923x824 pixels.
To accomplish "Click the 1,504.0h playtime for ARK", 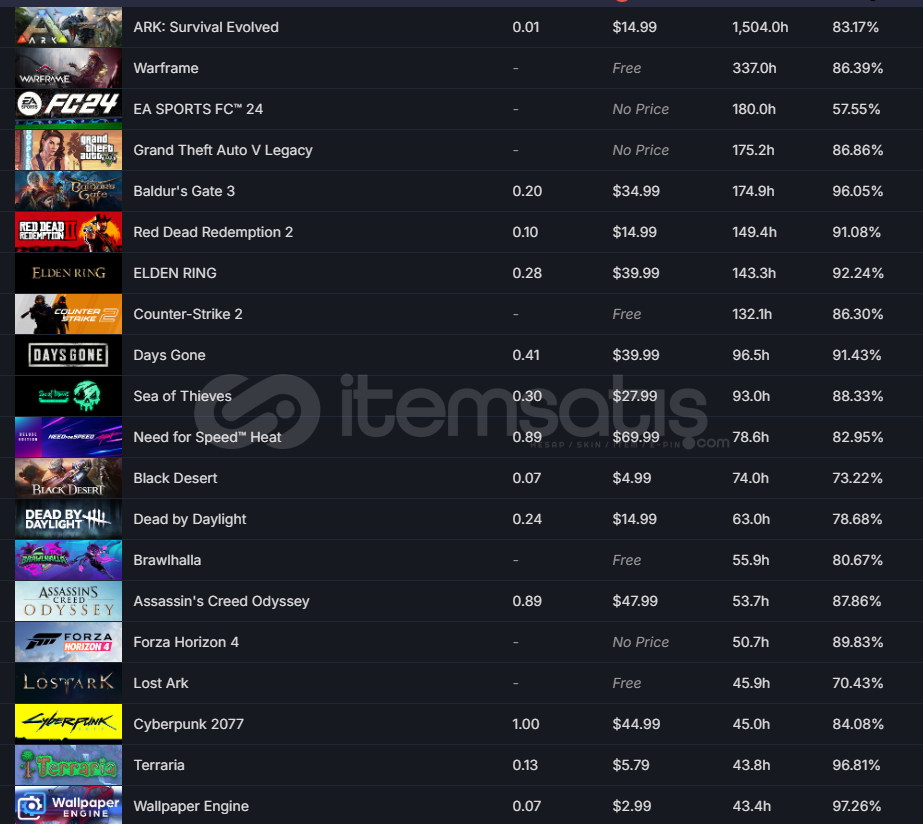I will click(760, 27).
